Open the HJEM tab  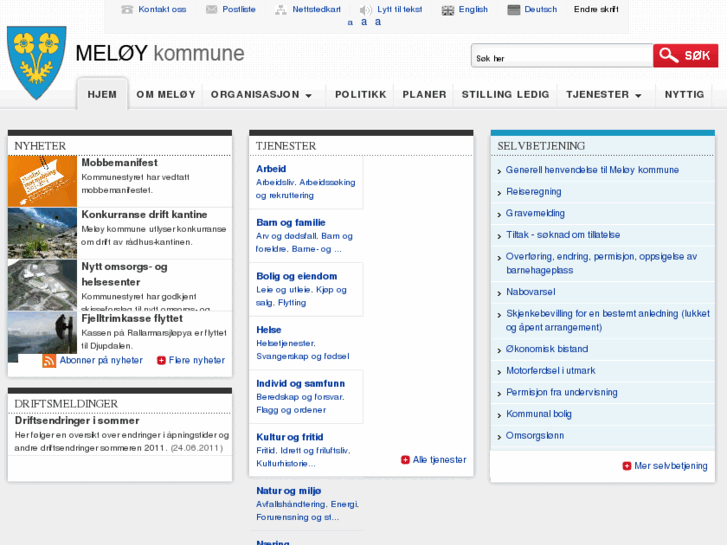pos(102,94)
